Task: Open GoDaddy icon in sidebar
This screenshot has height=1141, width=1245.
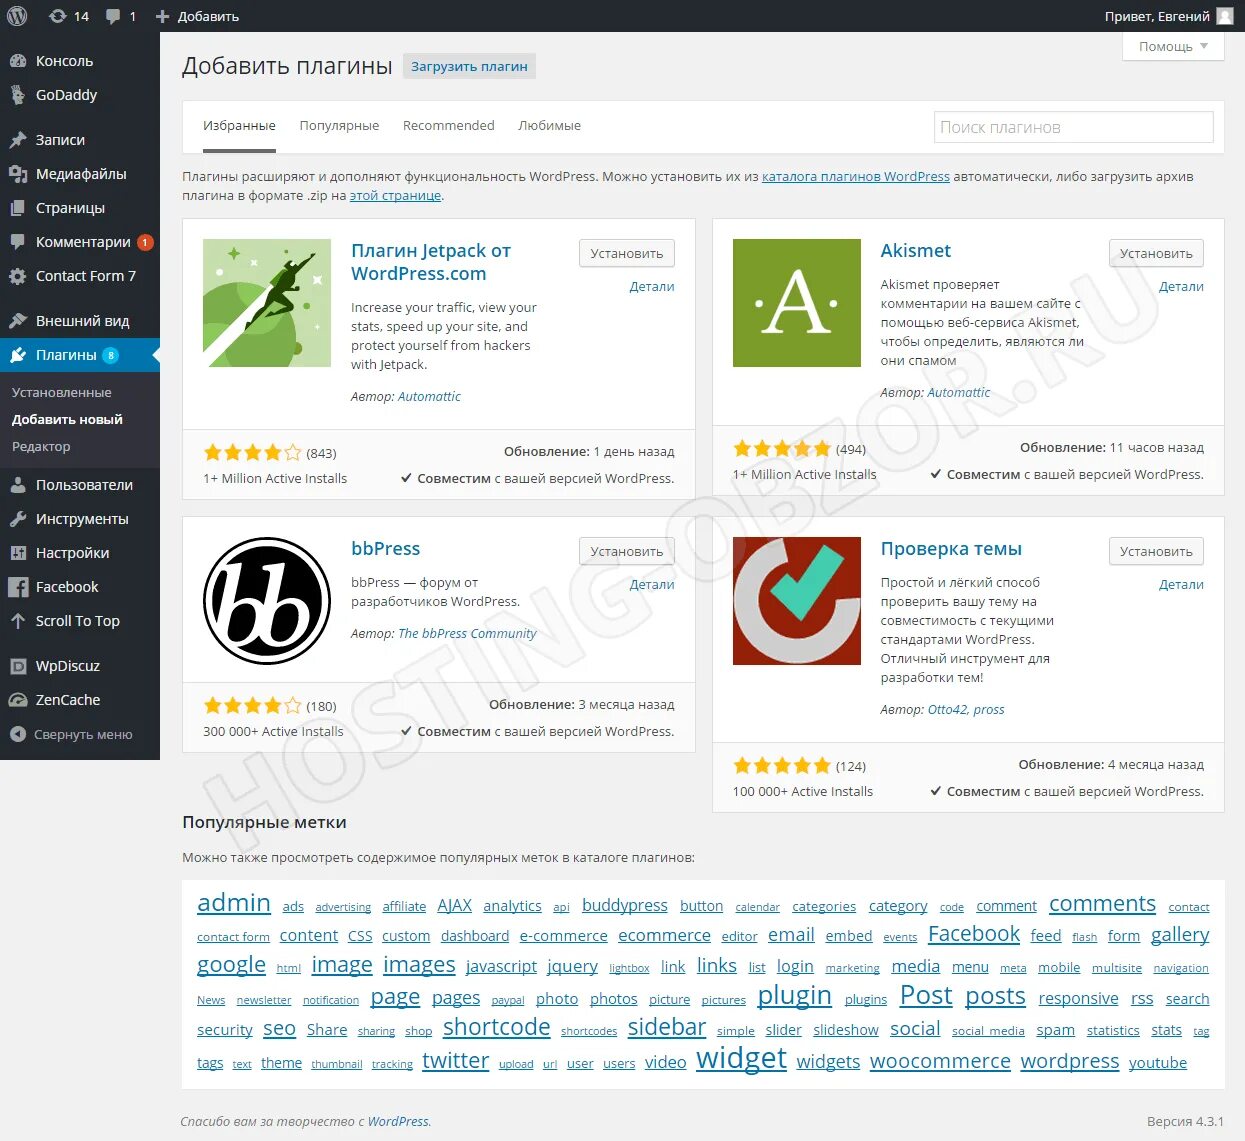Action: click(x=18, y=95)
